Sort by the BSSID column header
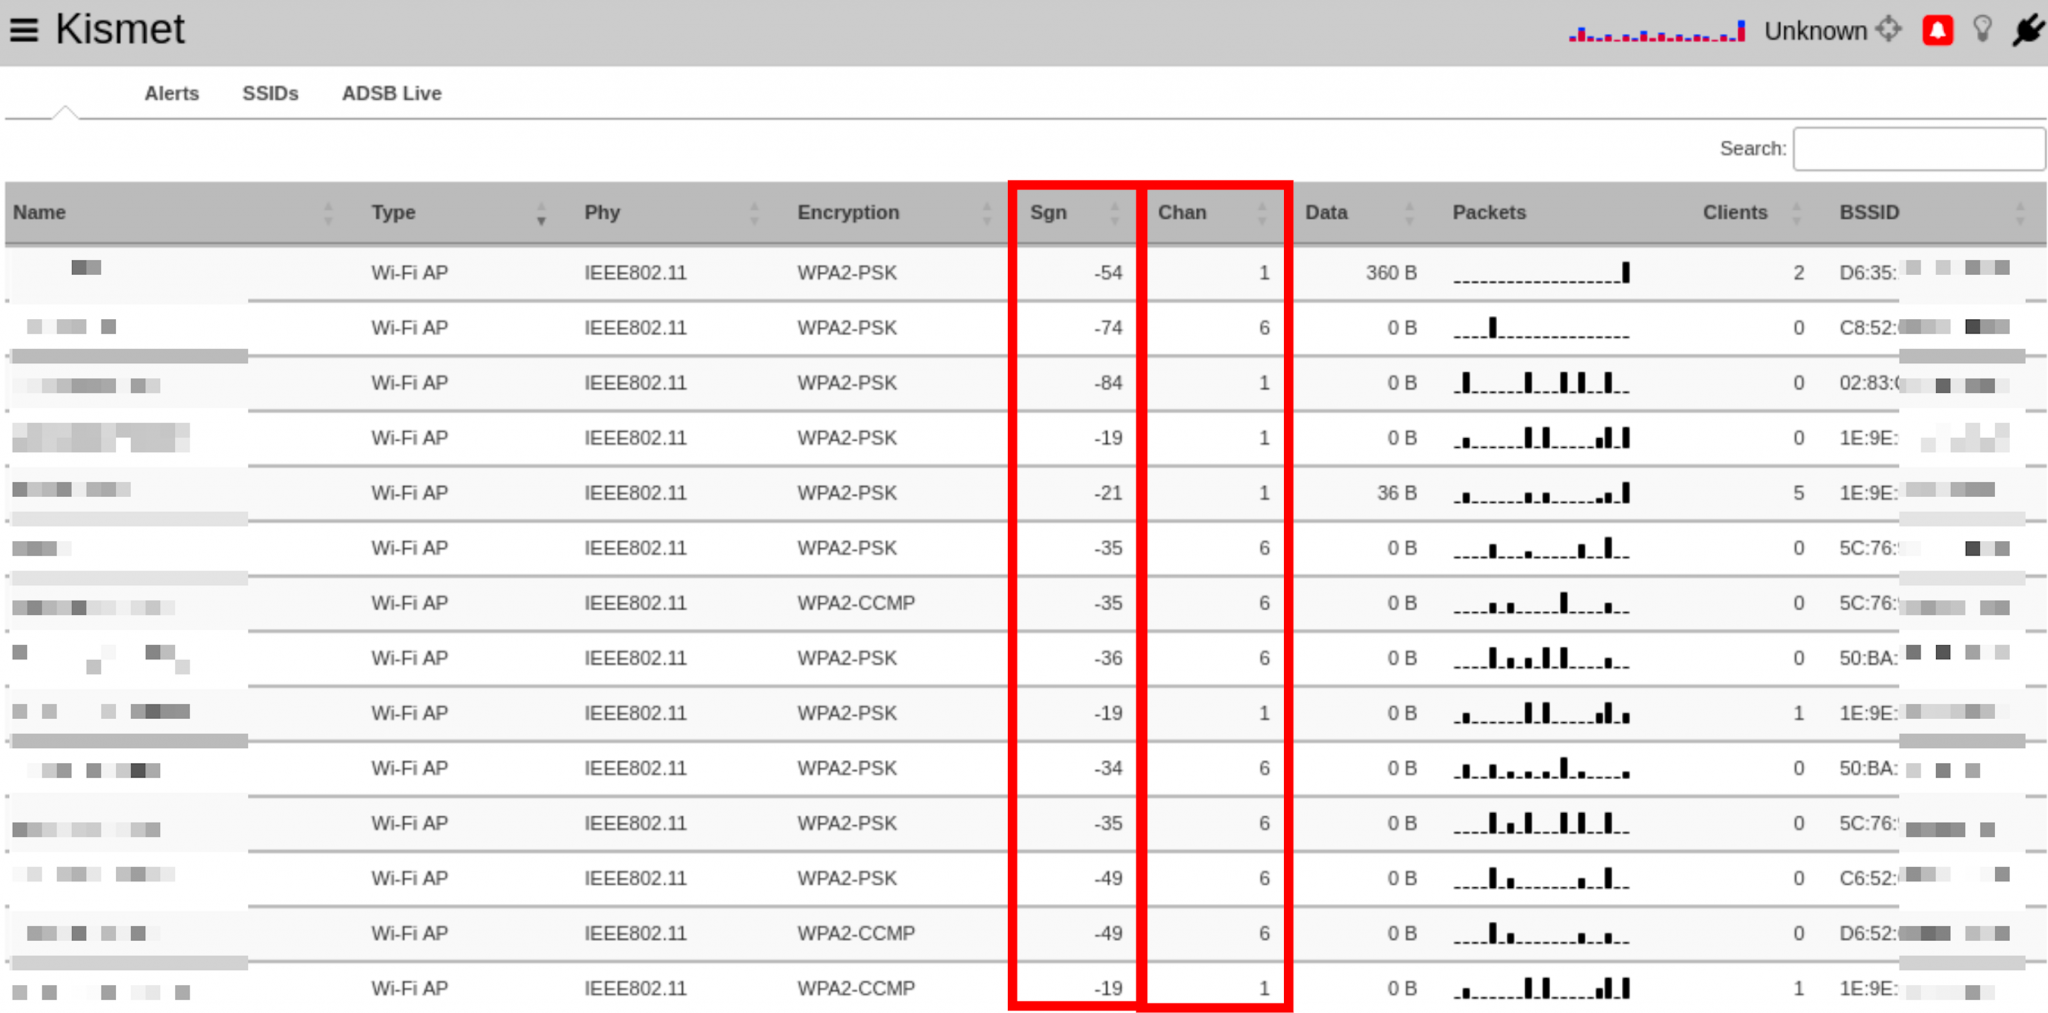Screen dimensions: 2048x1013 pyautogui.click(x=1868, y=212)
